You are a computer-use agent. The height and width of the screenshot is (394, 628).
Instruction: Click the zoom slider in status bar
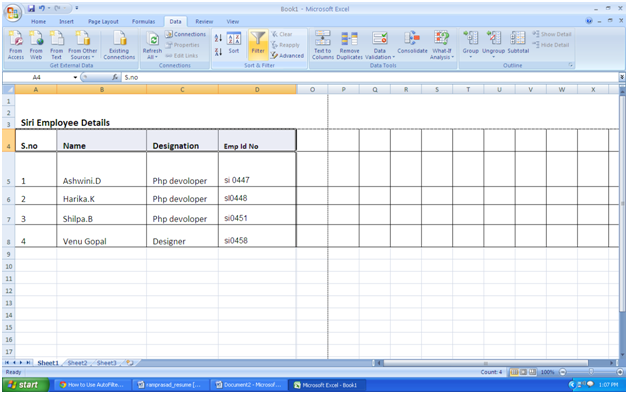[591, 372]
